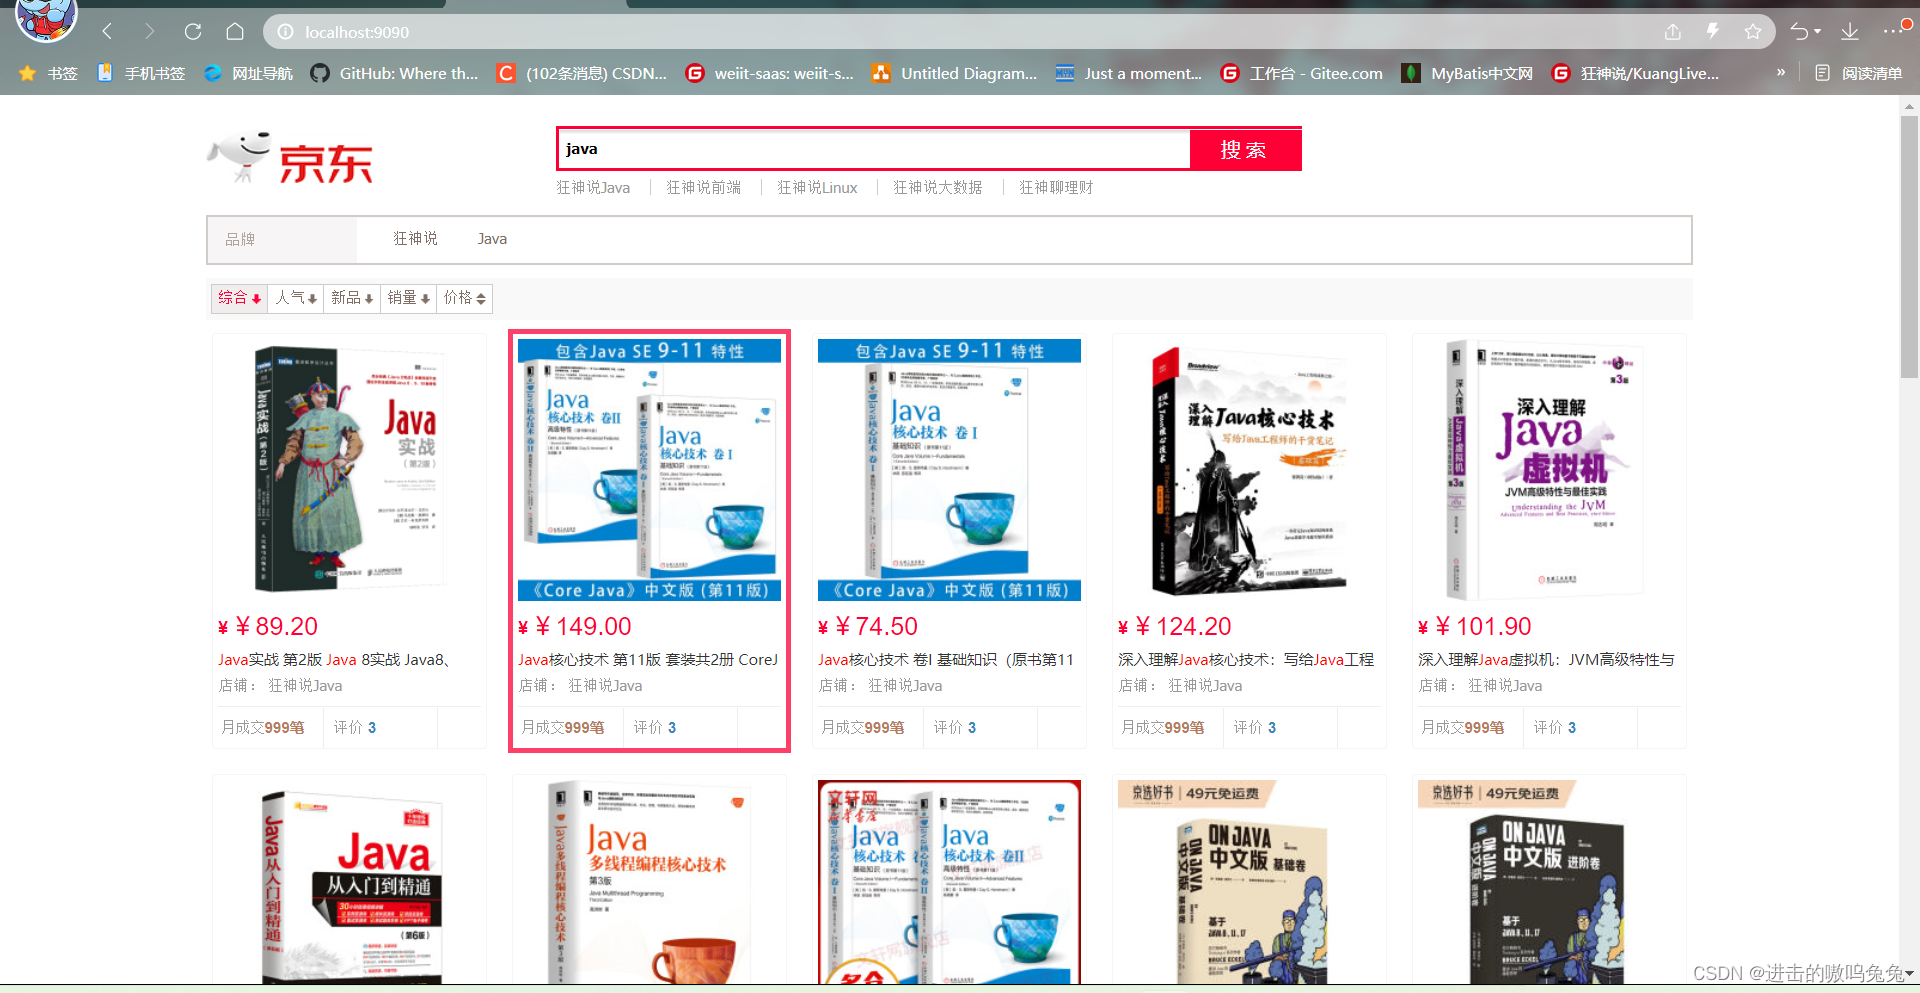Open the Java核心技术 卷I book cover
1920x993 pixels.
[x=949, y=470]
